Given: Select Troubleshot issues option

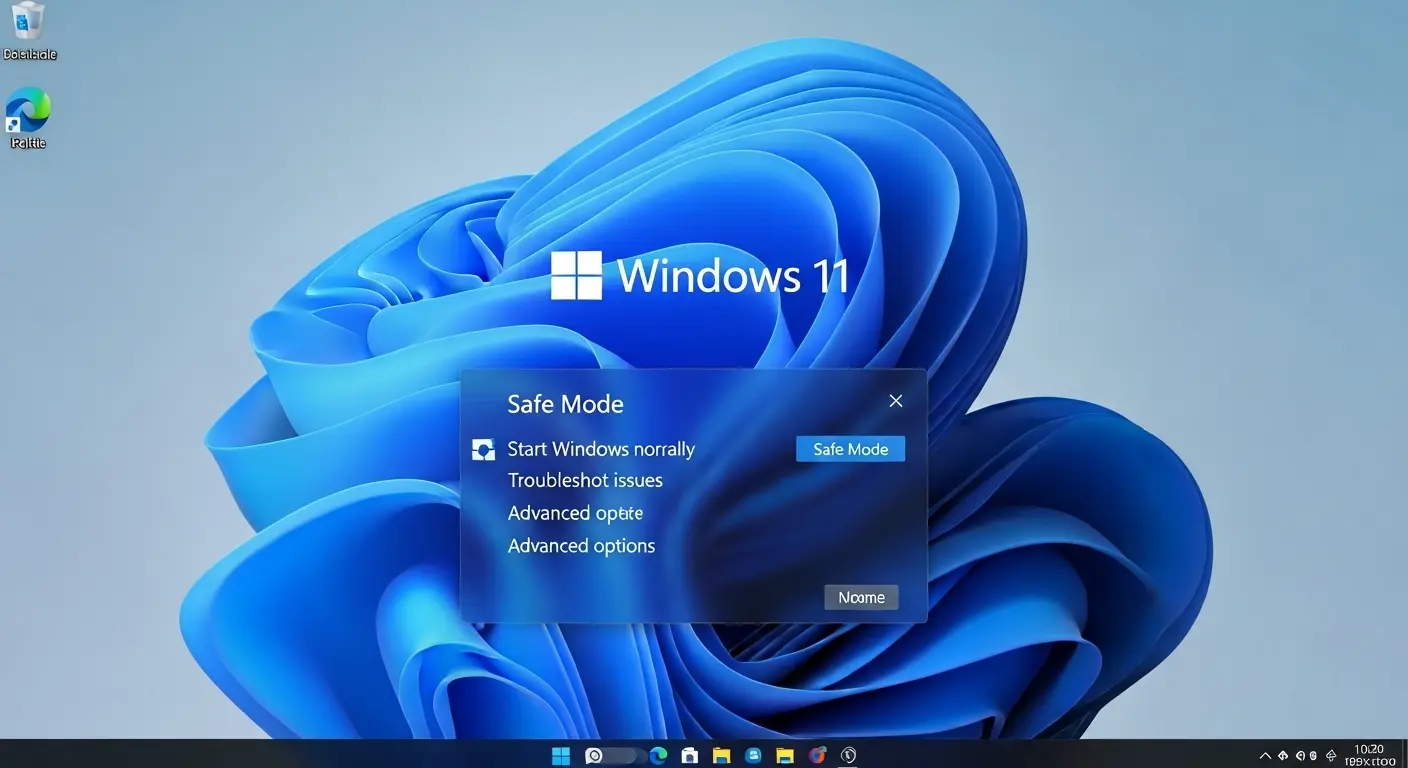Looking at the screenshot, I should (585, 480).
